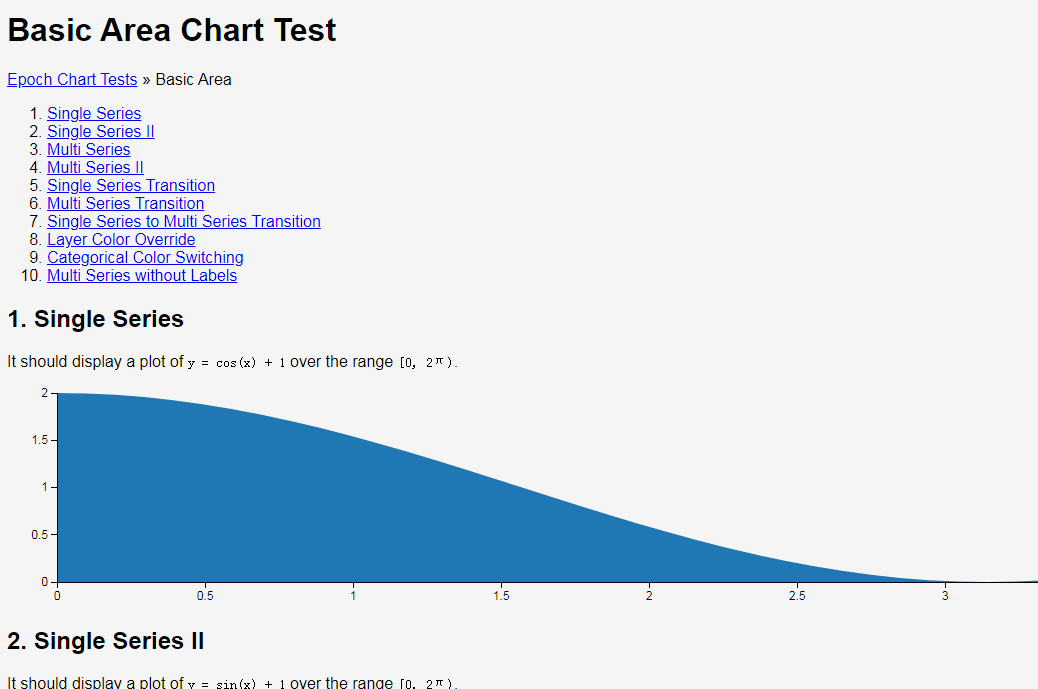Viewport: 1038px width, 689px height.
Task: Click the Basic Area Chart Test heading
Action: pyautogui.click(x=172, y=30)
